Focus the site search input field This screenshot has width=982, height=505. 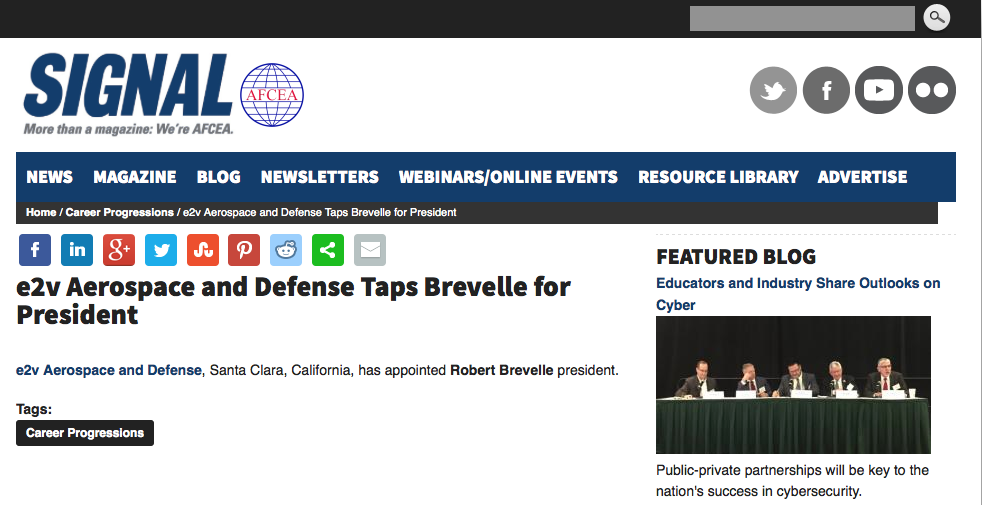click(x=802, y=18)
